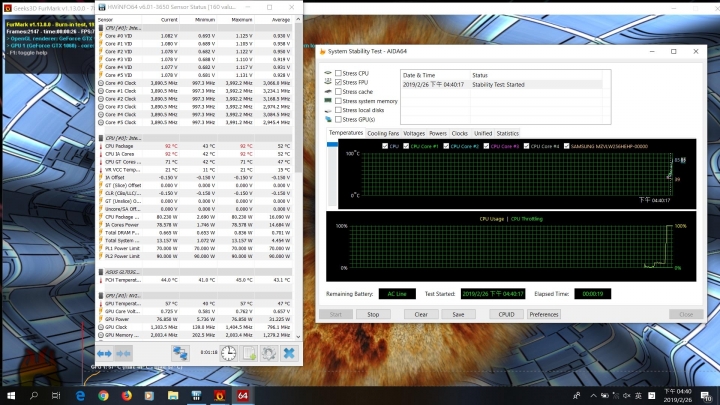Click taskbar clock showing 04:40

(677, 395)
